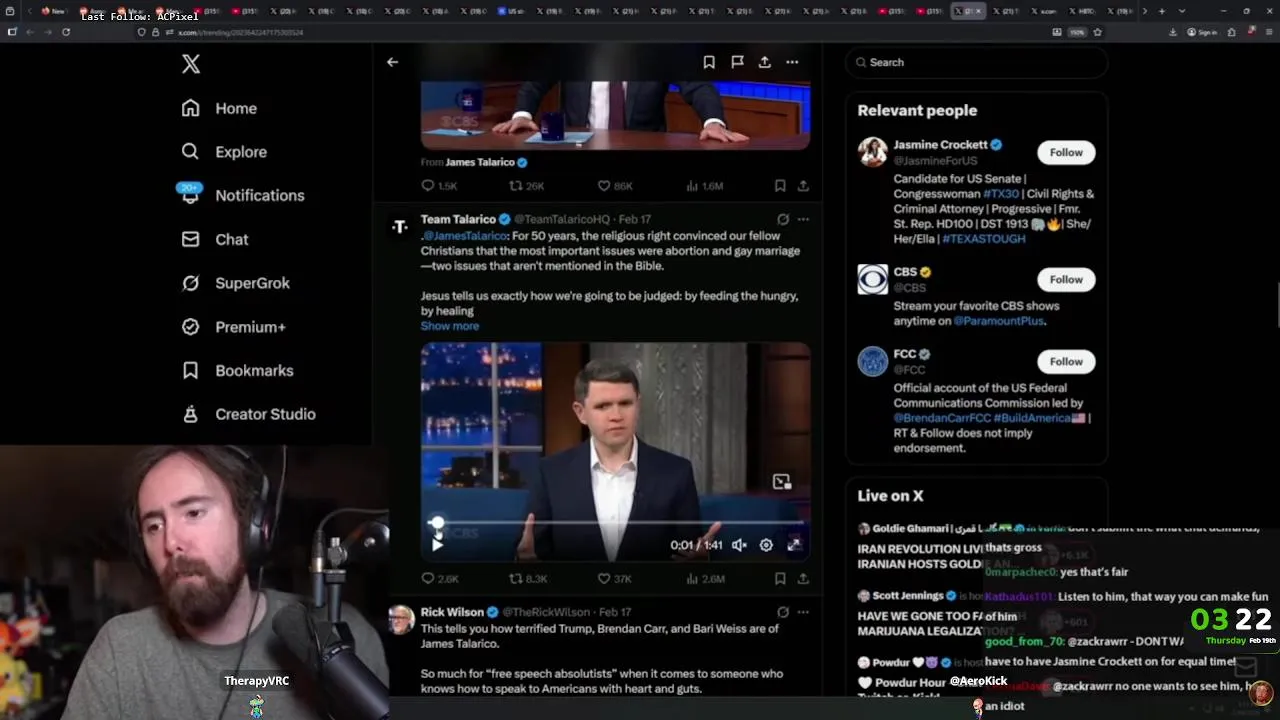Open the #TEXASTOUGH hashtag
This screenshot has height=720, width=1280.
pos(984,239)
